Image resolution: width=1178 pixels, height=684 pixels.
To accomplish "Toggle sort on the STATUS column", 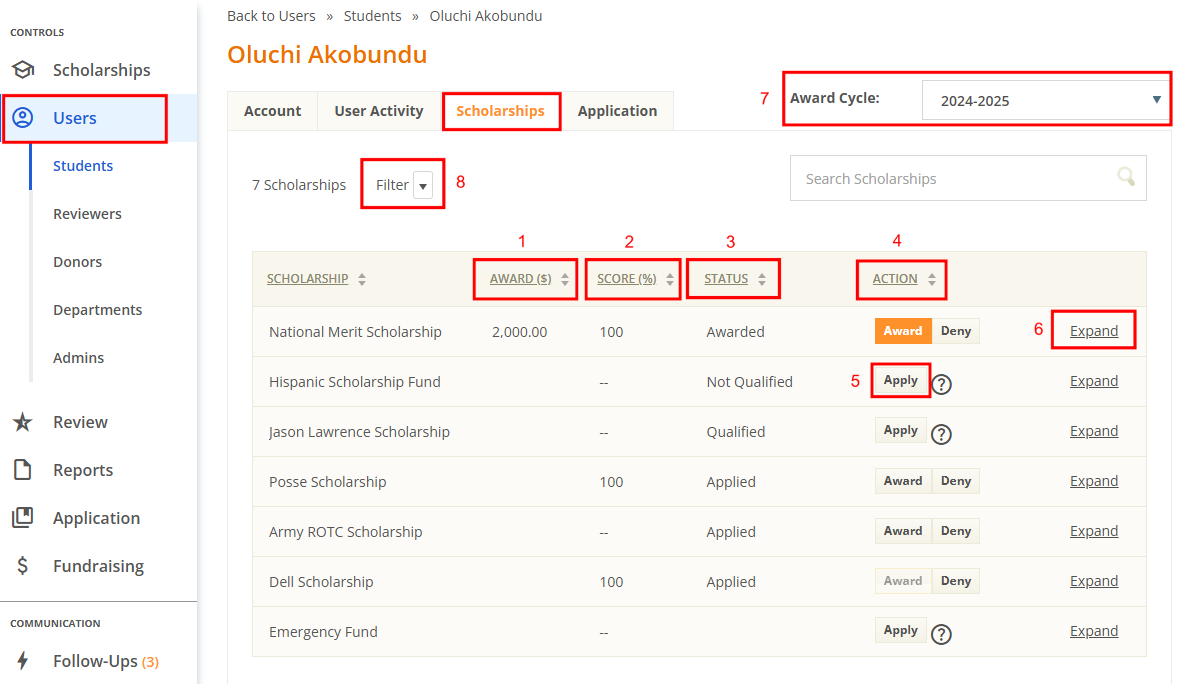I will click(x=764, y=279).
